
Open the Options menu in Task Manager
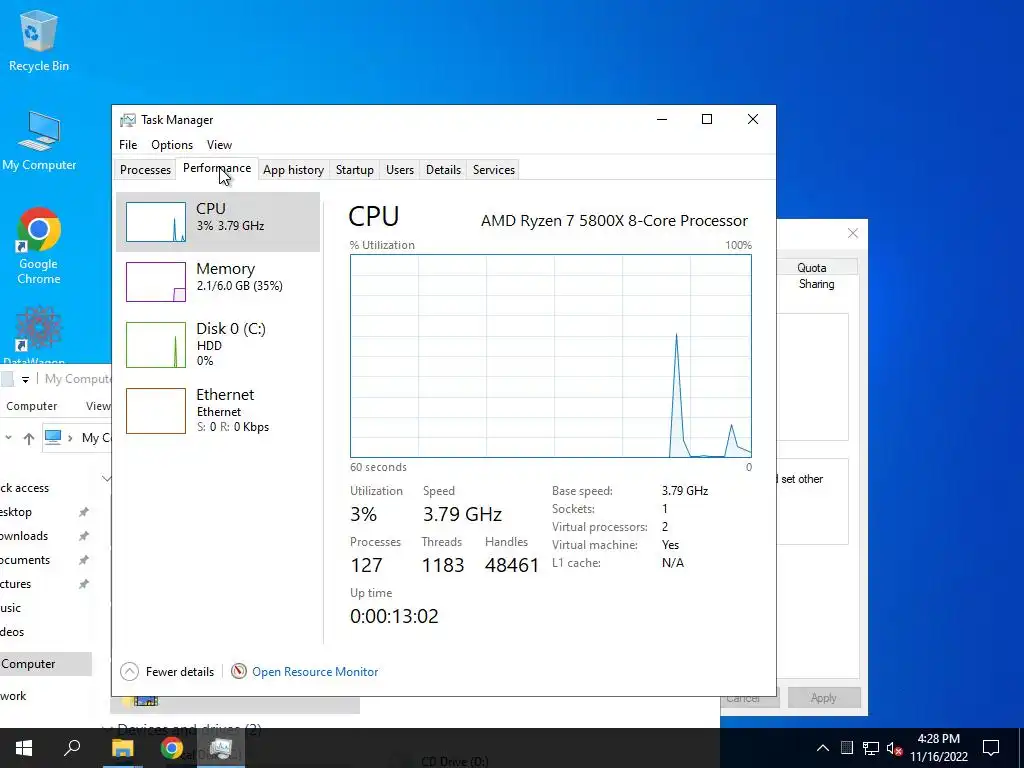(x=172, y=145)
